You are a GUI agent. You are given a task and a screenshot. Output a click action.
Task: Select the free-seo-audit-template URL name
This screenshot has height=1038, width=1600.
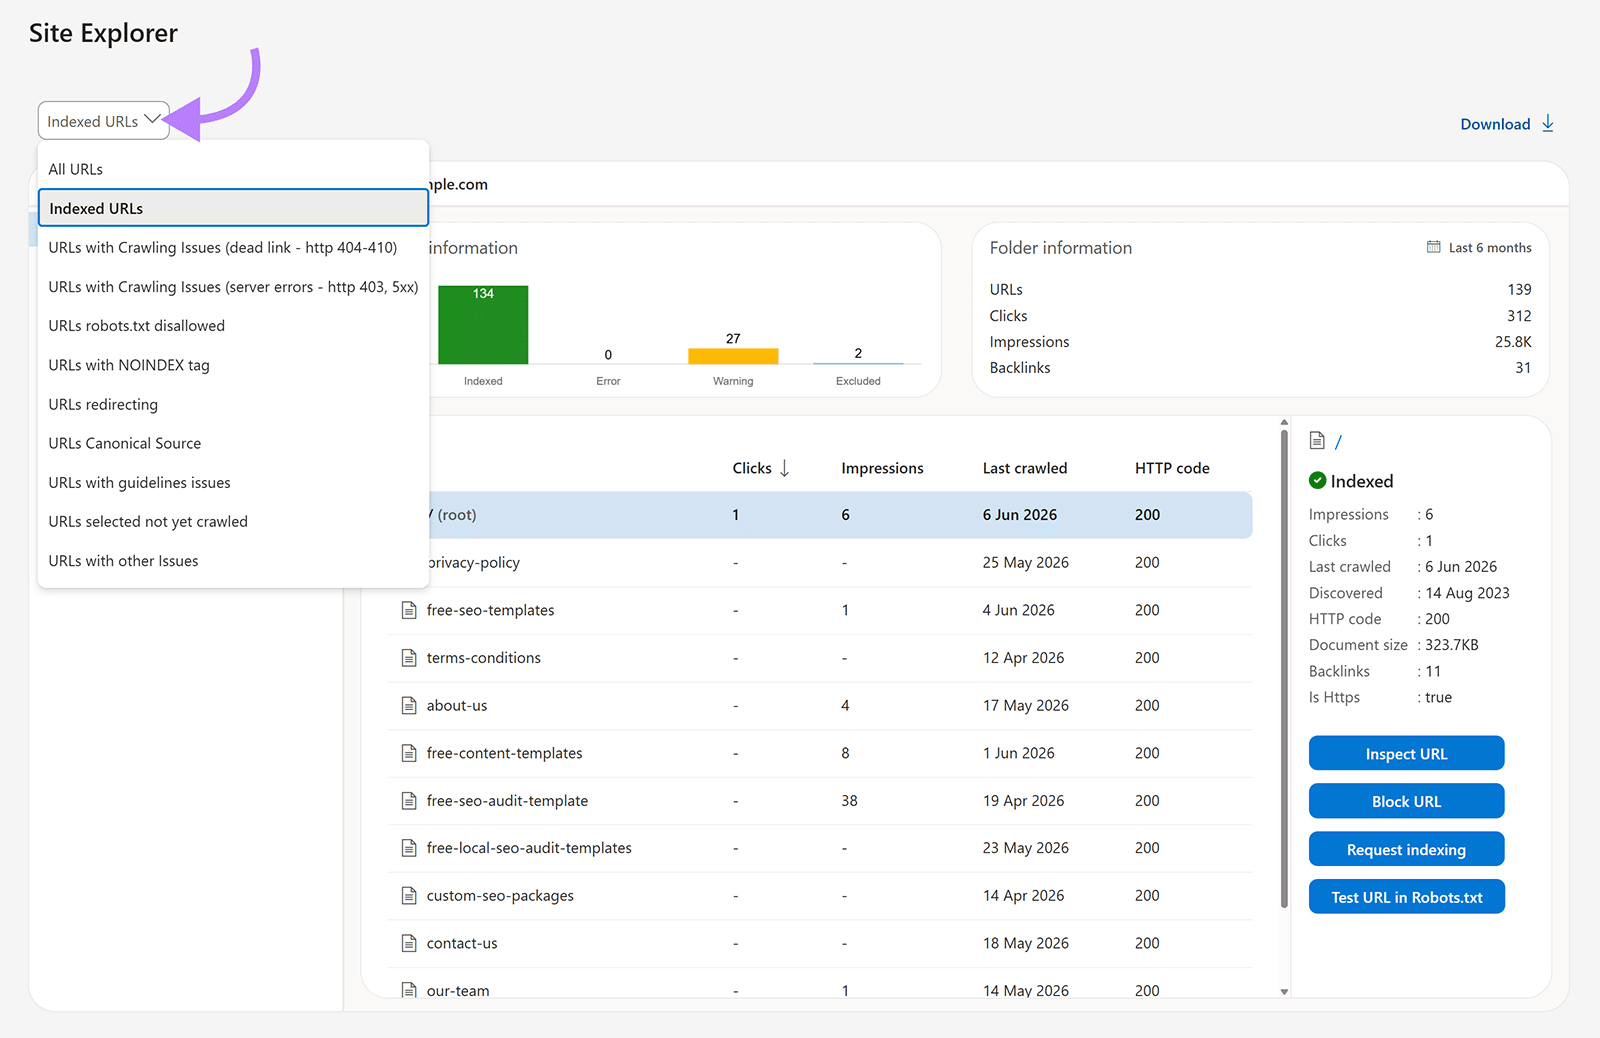coord(507,801)
